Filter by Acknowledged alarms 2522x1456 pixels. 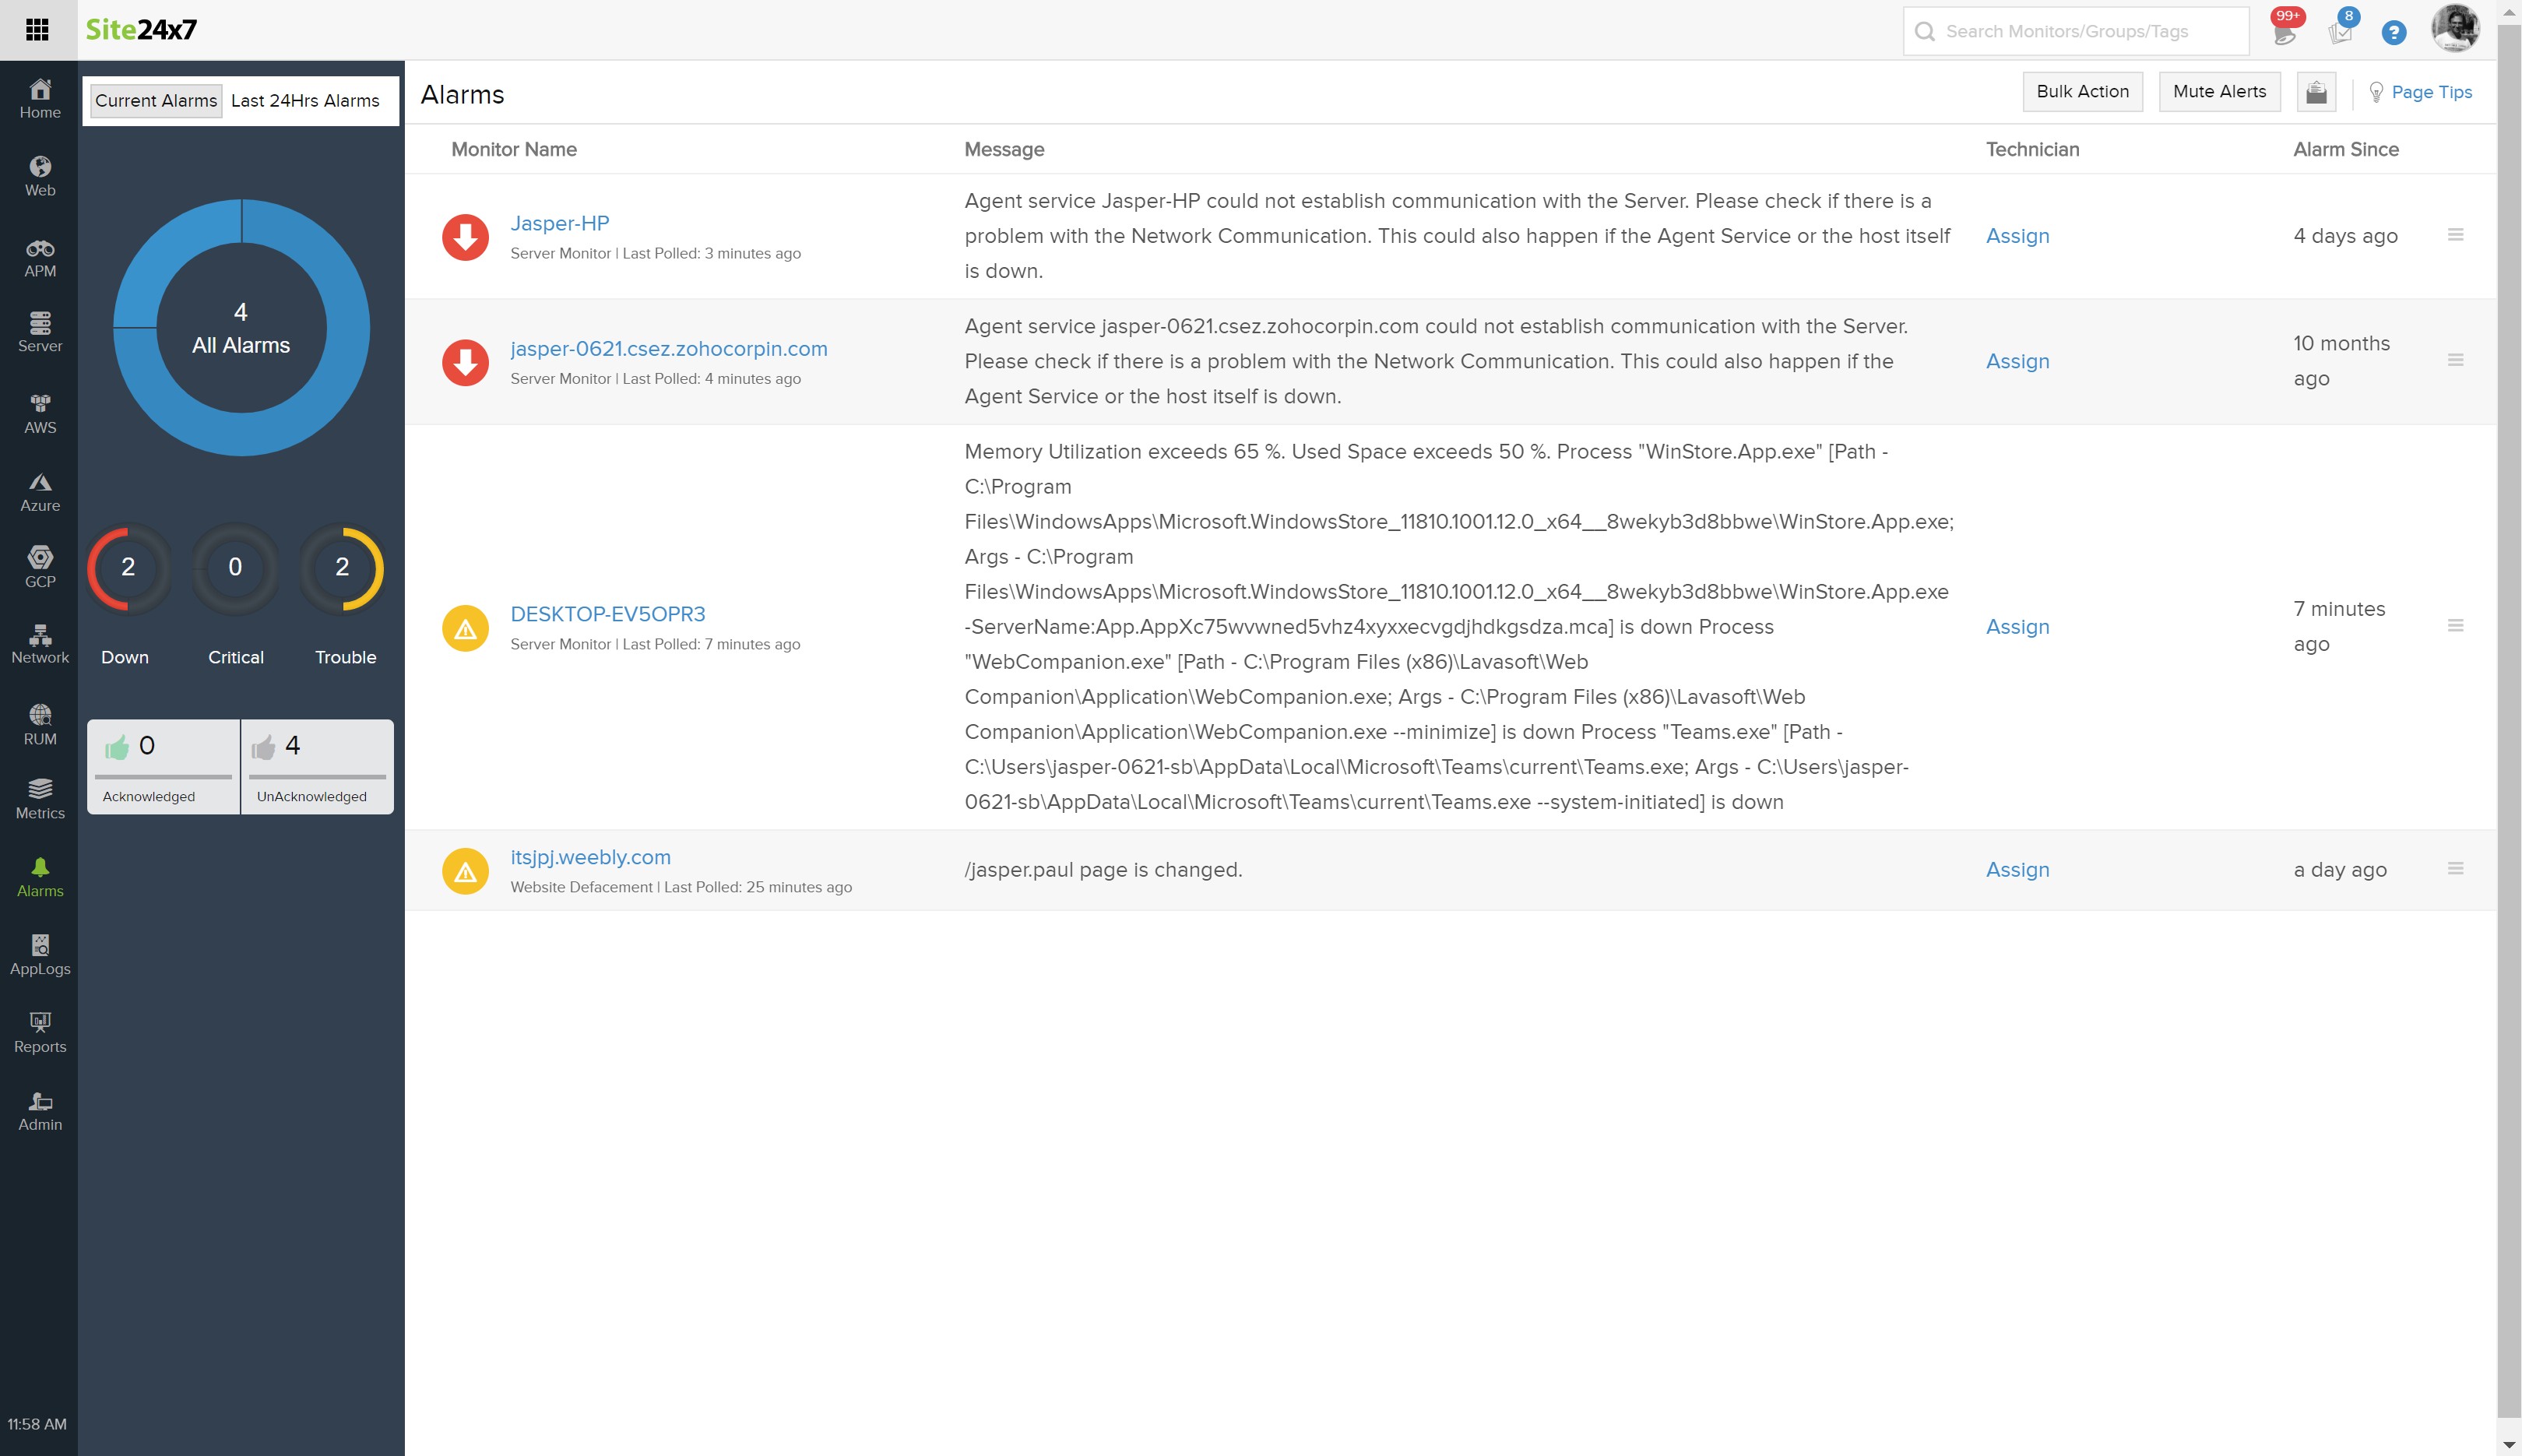[163, 766]
